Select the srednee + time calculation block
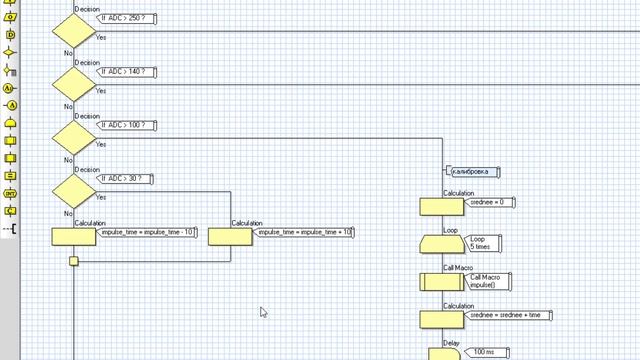Viewport: 640px width, 360px height. (x=442, y=320)
